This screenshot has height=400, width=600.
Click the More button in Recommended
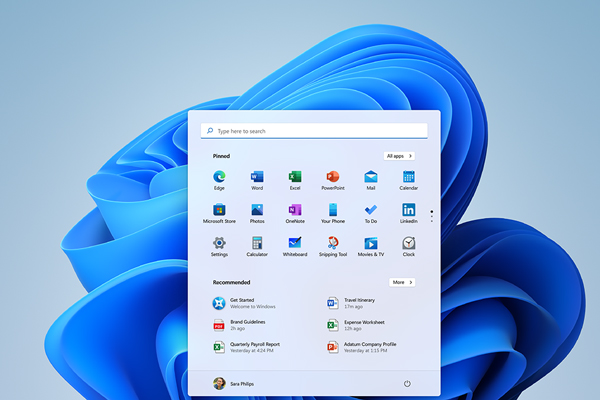[402, 282]
